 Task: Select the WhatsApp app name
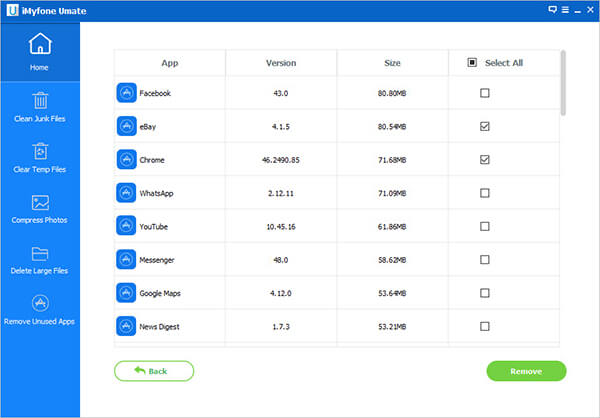[156, 193]
